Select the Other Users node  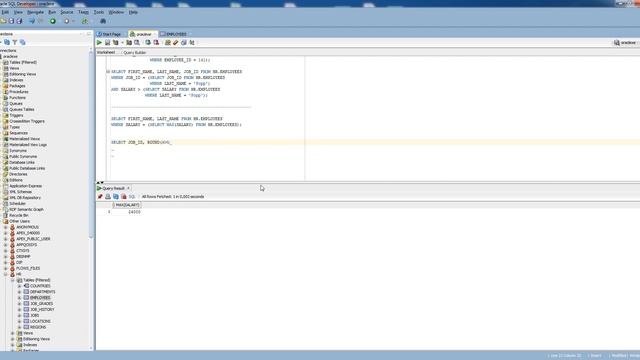20,221
